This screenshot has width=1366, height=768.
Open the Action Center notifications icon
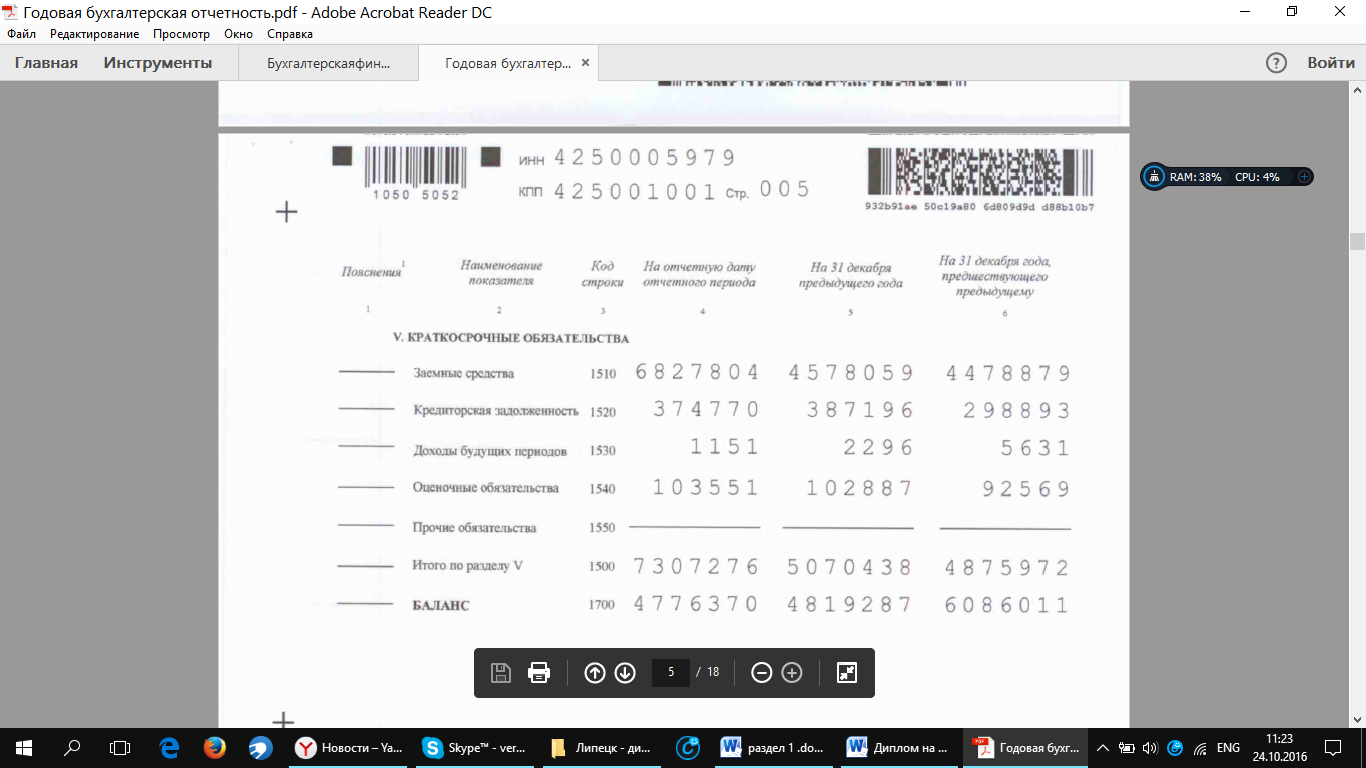pyautogui.click(x=1333, y=748)
